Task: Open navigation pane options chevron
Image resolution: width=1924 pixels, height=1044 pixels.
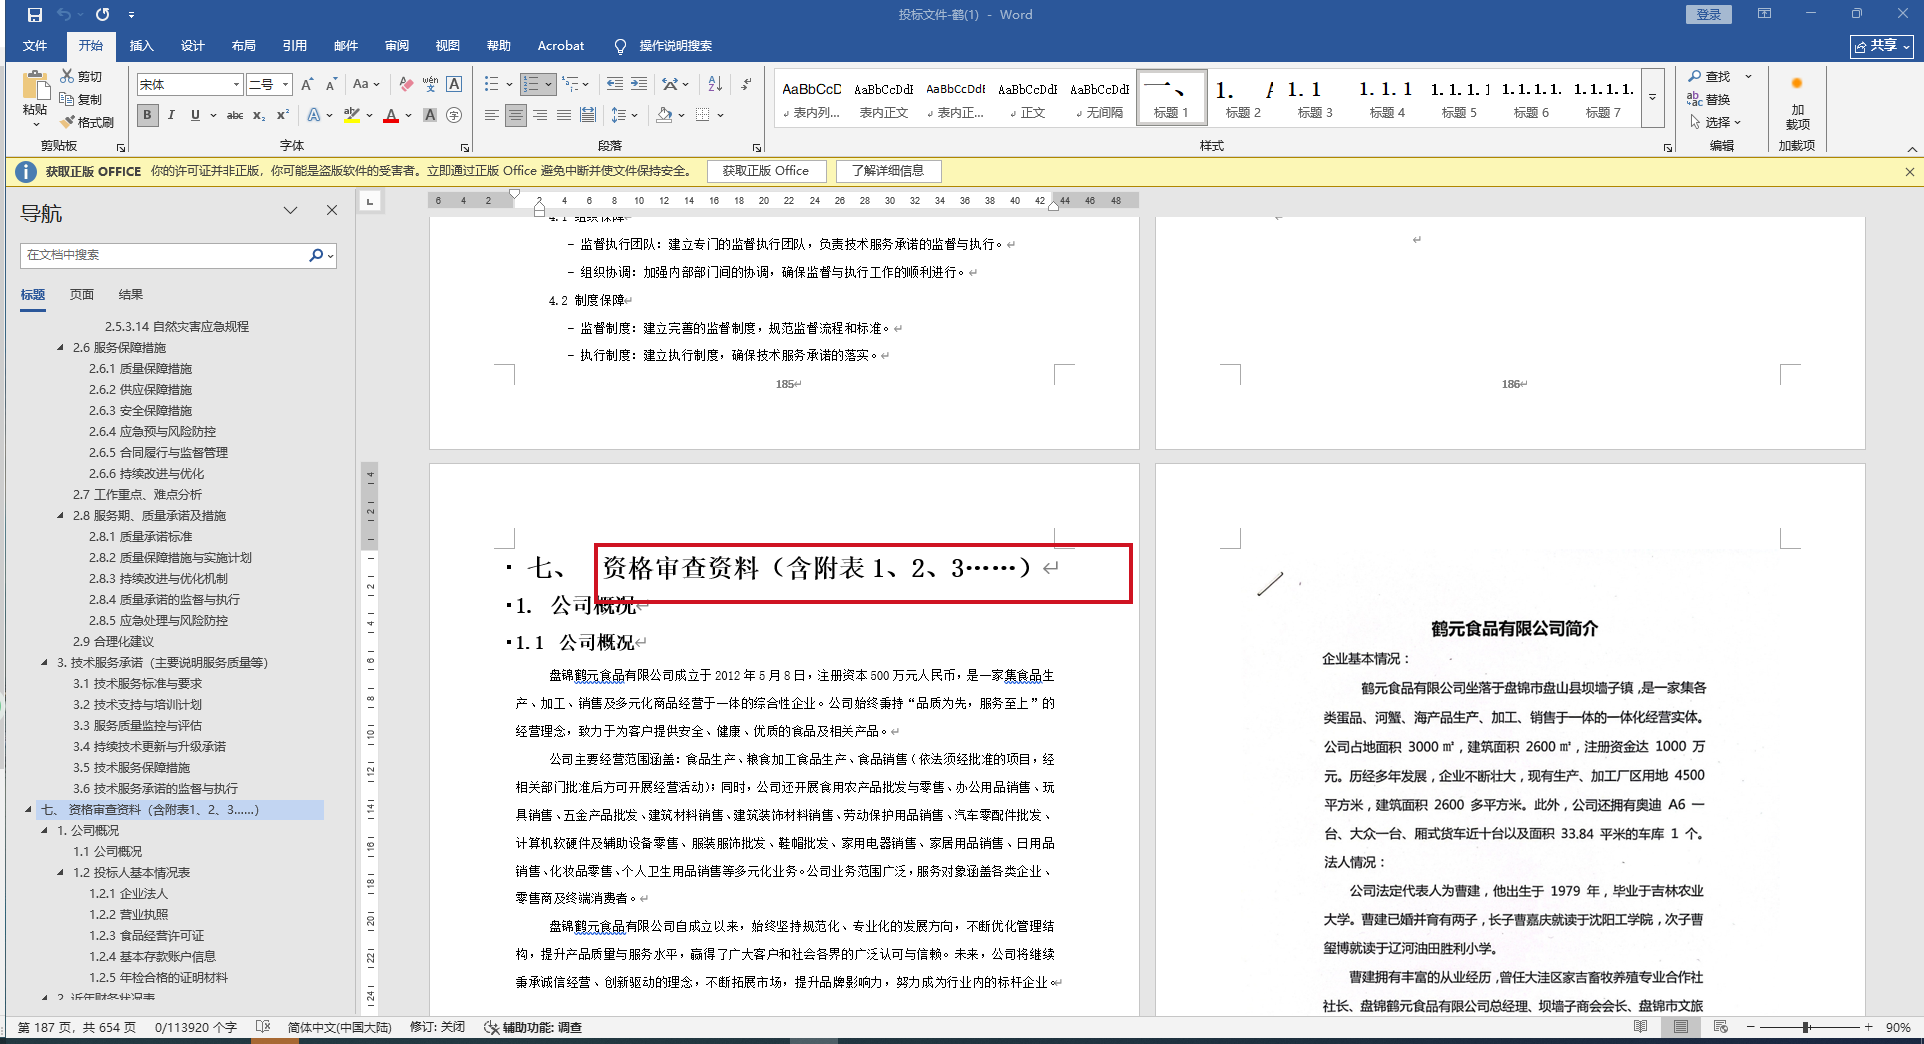Action: pos(291,210)
